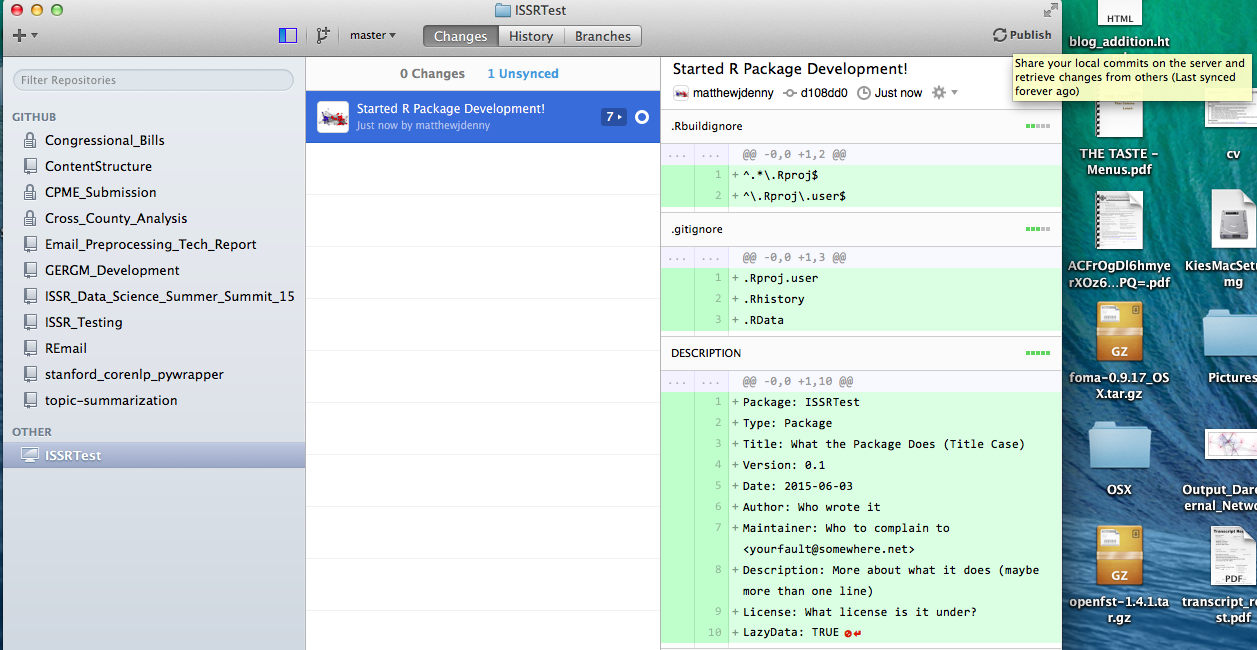This screenshot has height=650, width=1257.
Task: Click the matthewjdenny avatar in commit details
Action: 681,93
